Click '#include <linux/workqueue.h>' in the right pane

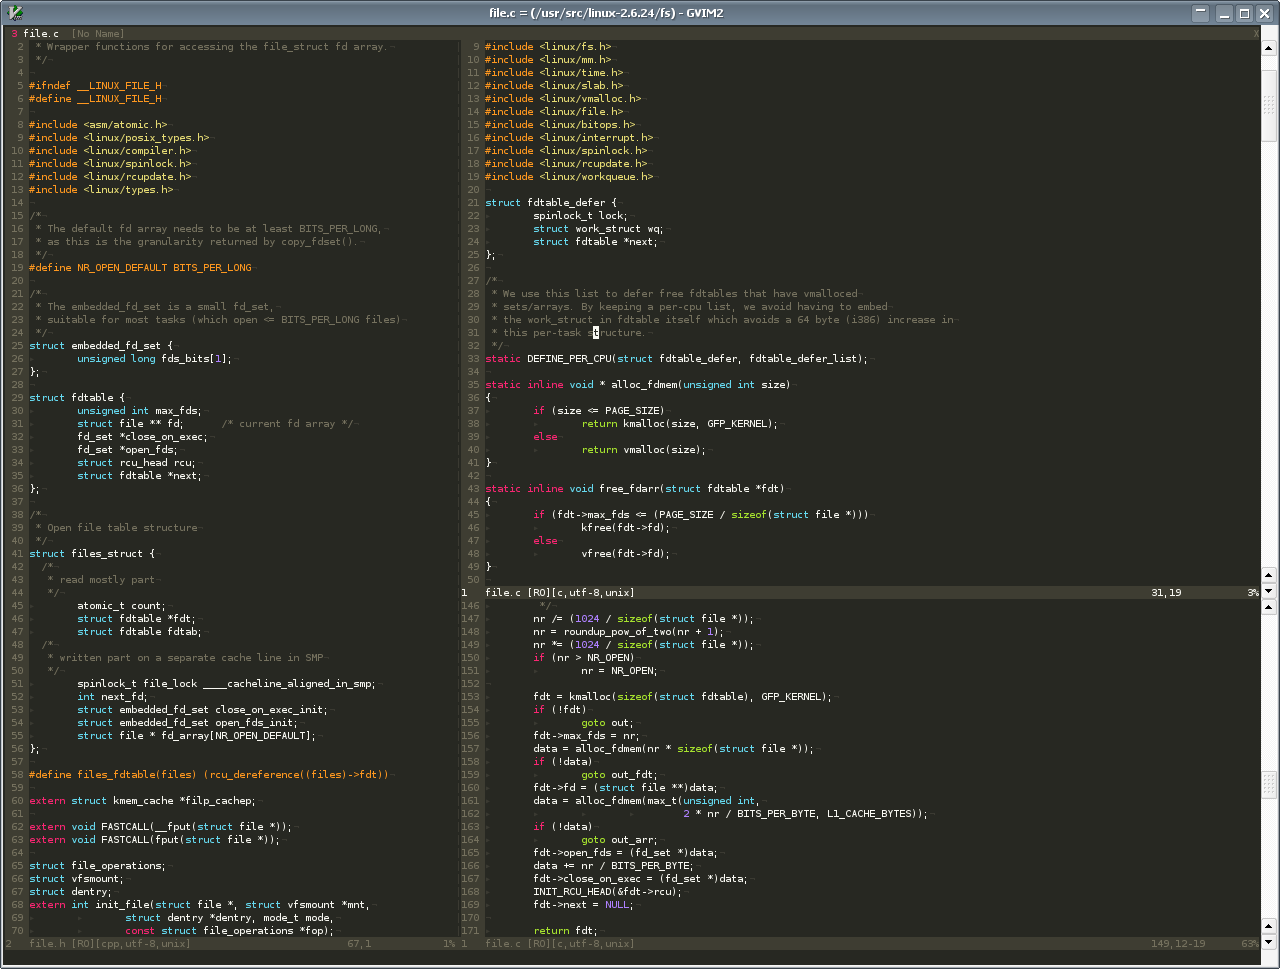tap(568, 177)
